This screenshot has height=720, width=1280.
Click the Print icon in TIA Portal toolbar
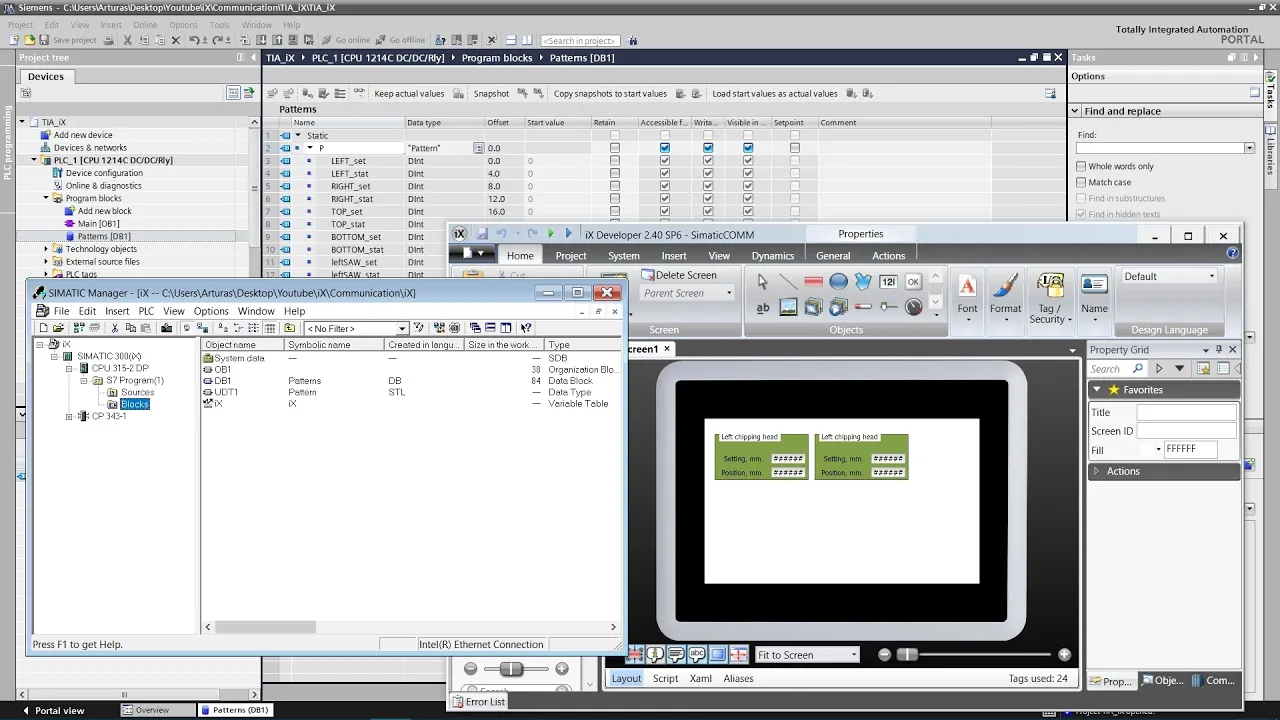pyautogui.click(x=110, y=40)
